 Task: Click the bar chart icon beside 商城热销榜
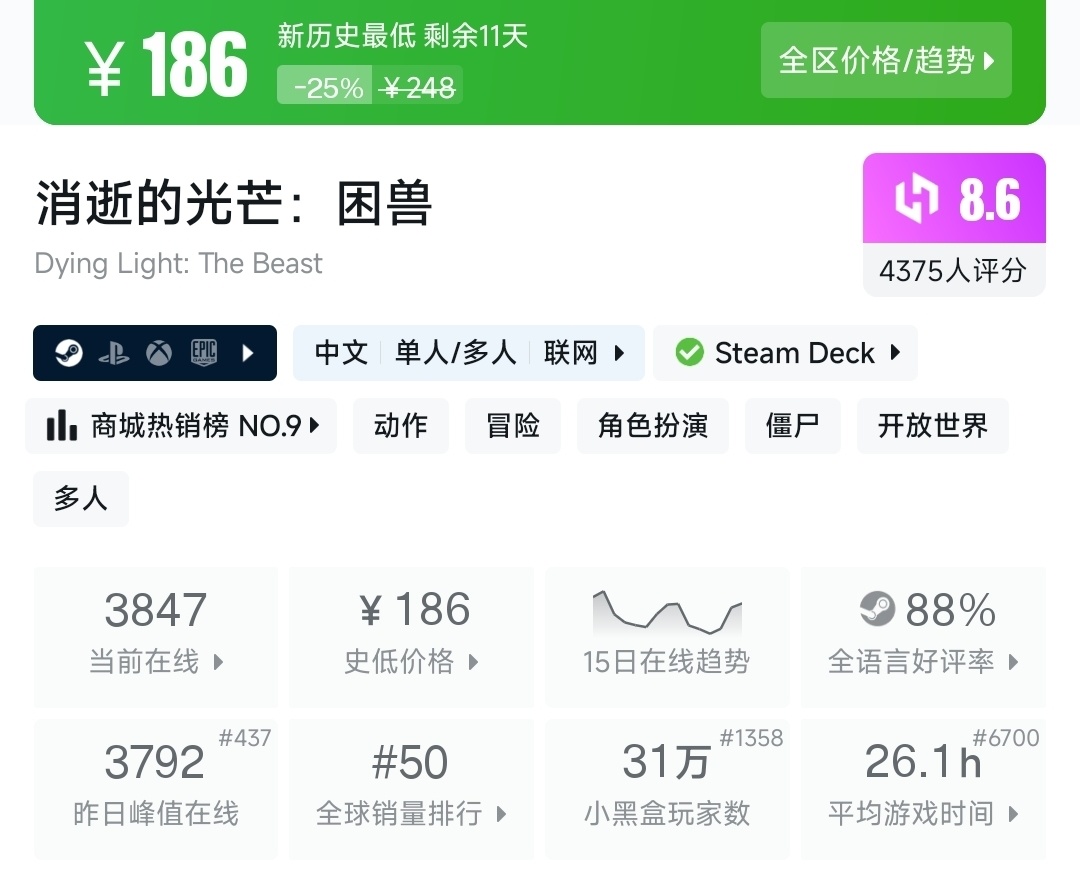click(x=62, y=426)
